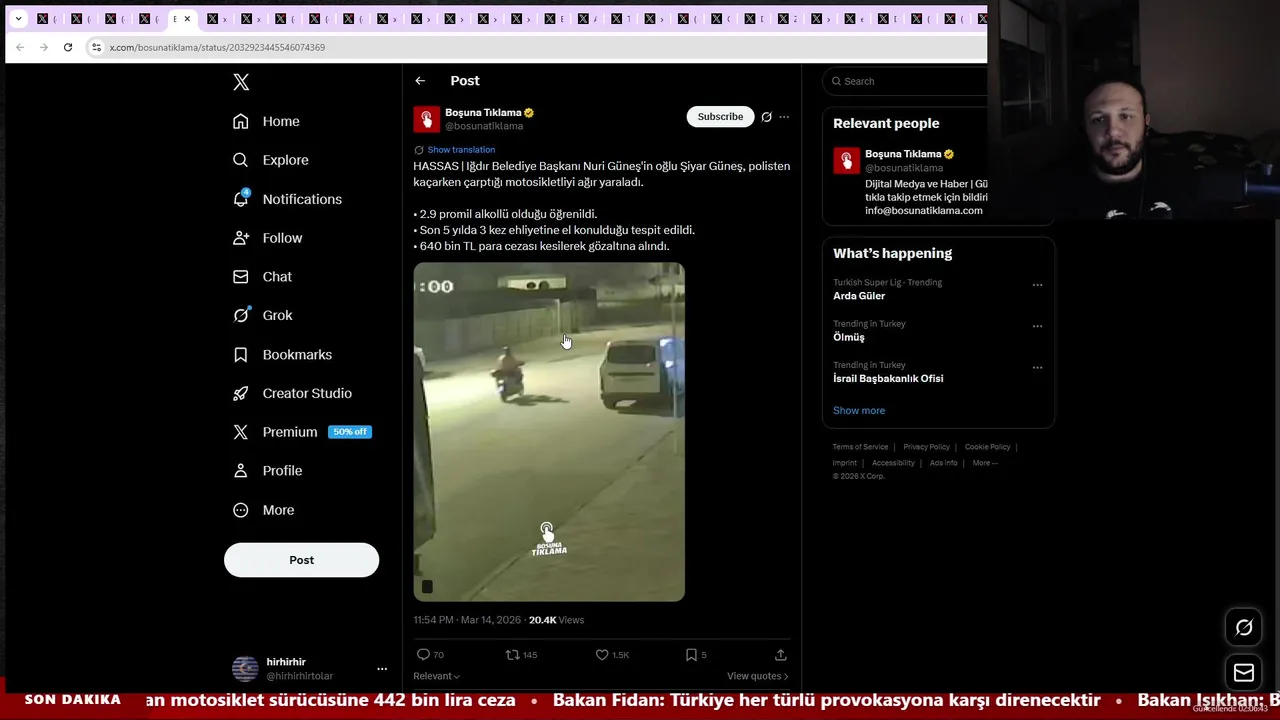Open Accessibility footer link
This screenshot has width=1280, height=720.
(x=893, y=463)
